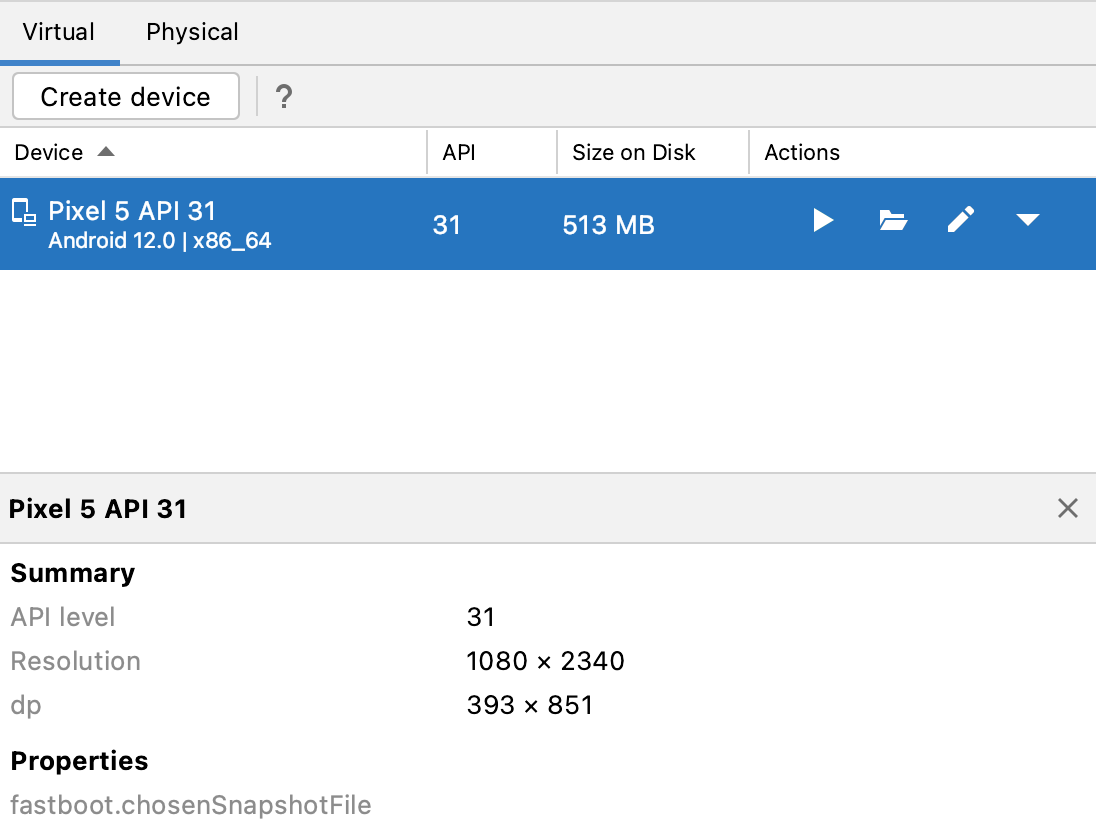The height and width of the screenshot is (820, 1096).
Task: Select the Virtual tab
Action: pyautogui.click(x=59, y=32)
